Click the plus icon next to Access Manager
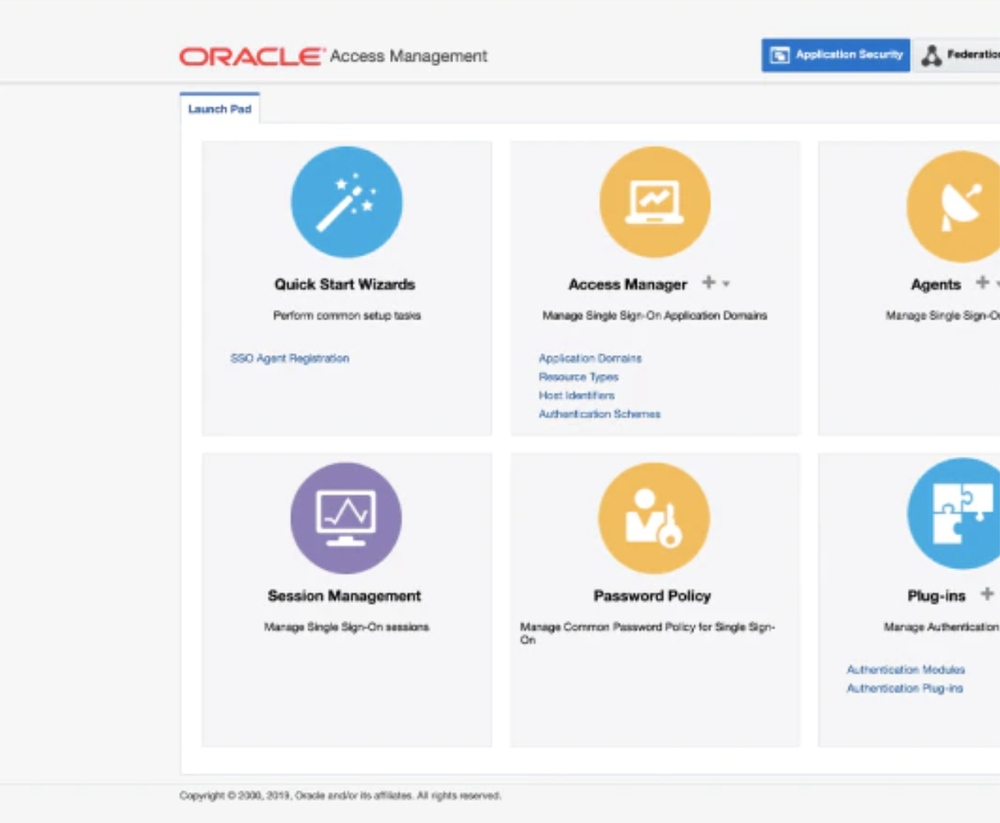This screenshot has width=1000, height=823. pyautogui.click(x=708, y=282)
